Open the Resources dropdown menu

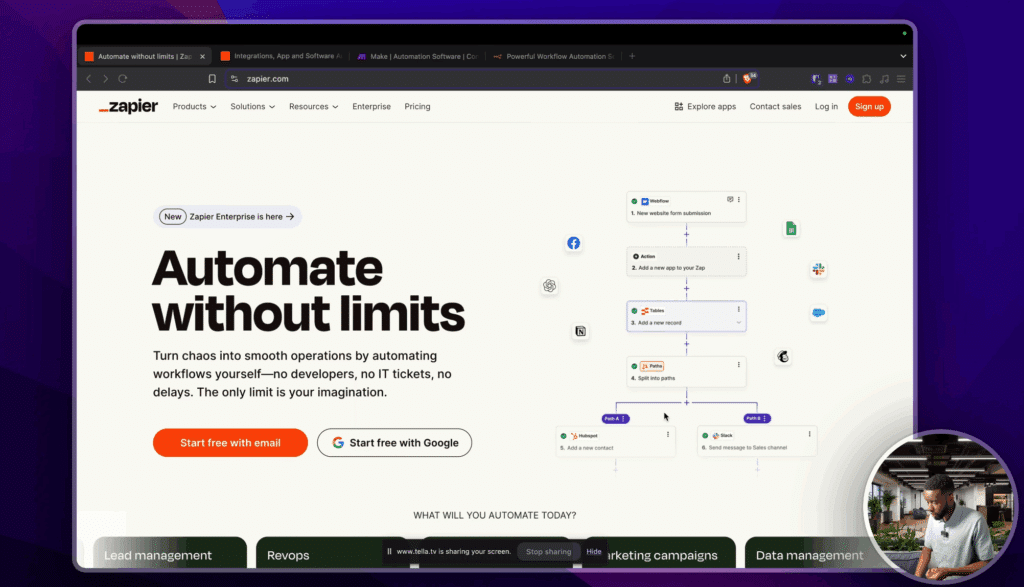pyautogui.click(x=313, y=107)
